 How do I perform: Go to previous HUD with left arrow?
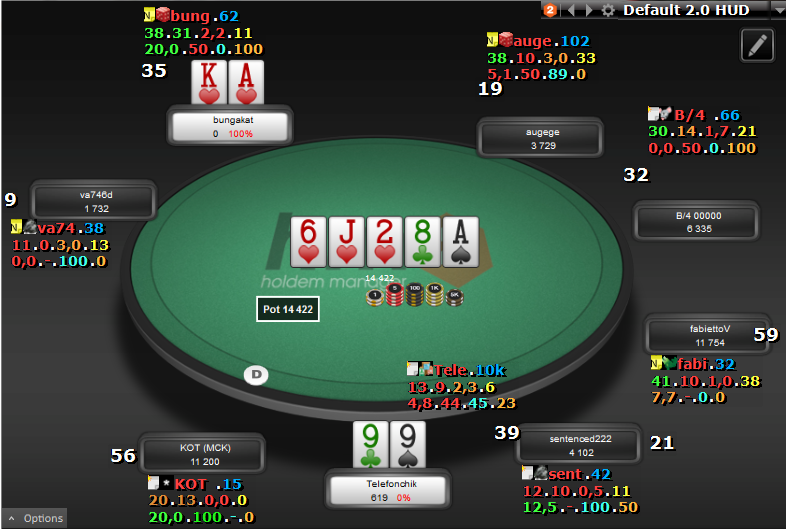(571, 10)
